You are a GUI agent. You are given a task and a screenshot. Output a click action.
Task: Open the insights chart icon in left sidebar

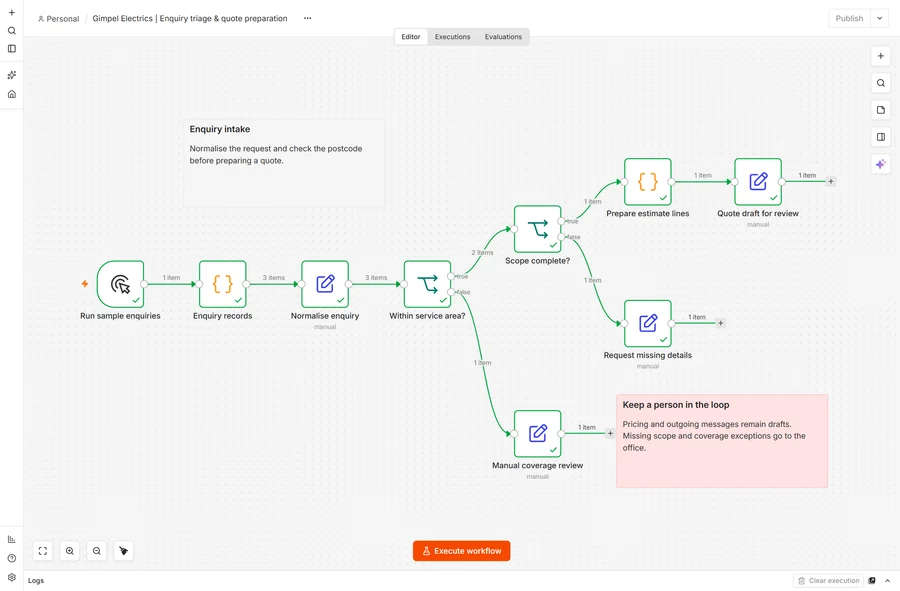pos(11,539)
